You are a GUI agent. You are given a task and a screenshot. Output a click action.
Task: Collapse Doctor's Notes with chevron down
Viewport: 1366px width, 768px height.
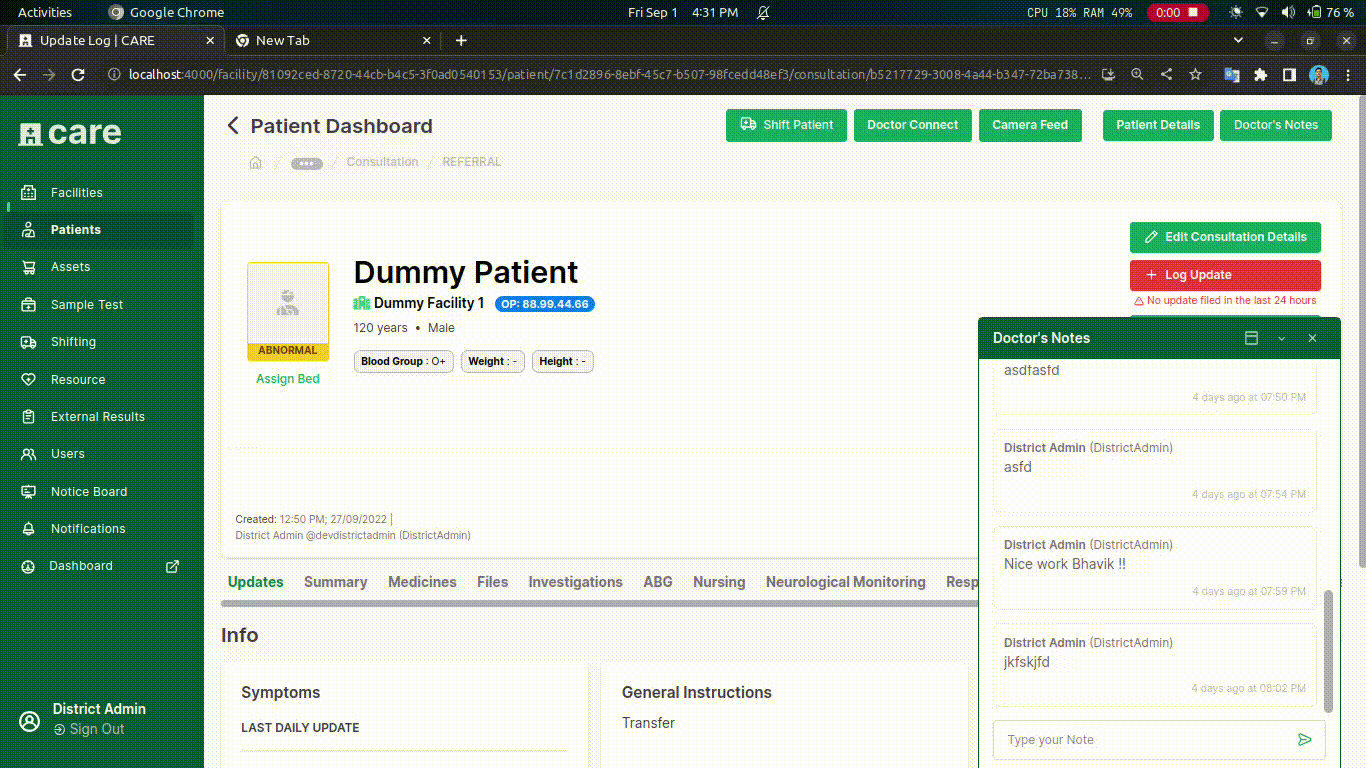(1282, 339)
